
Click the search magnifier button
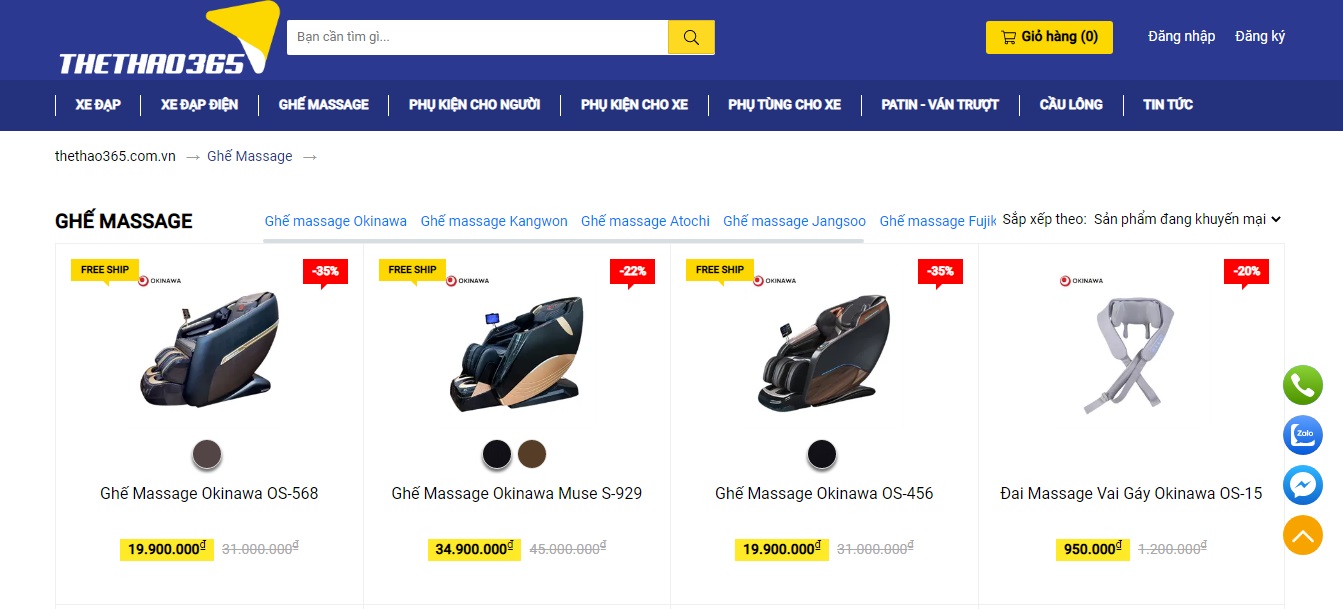(691, 38)
